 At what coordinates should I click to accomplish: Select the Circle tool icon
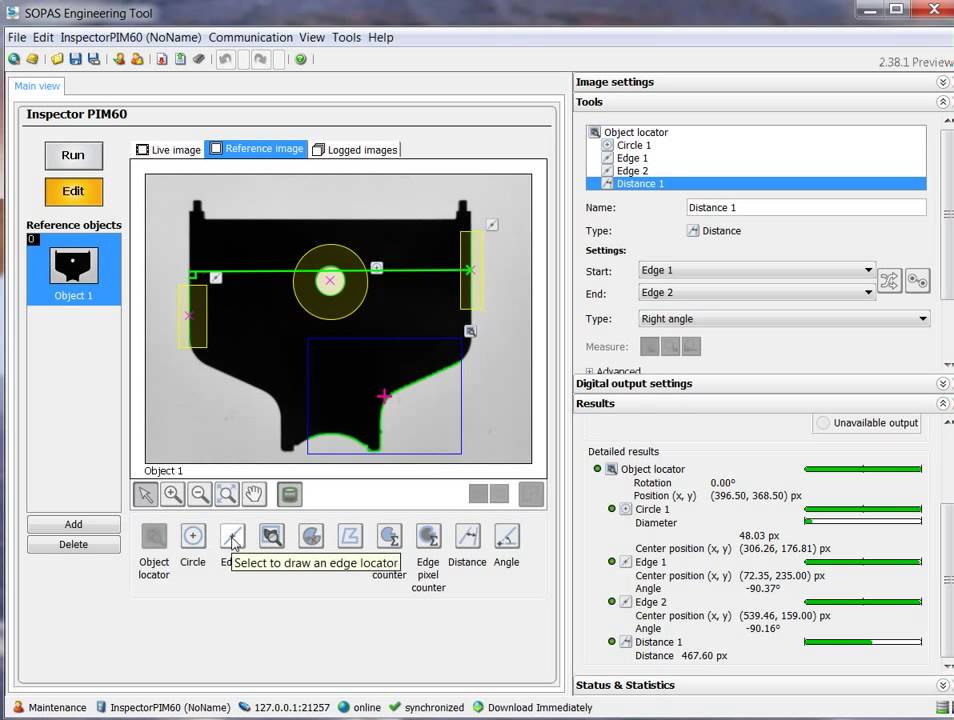(193, 536)
